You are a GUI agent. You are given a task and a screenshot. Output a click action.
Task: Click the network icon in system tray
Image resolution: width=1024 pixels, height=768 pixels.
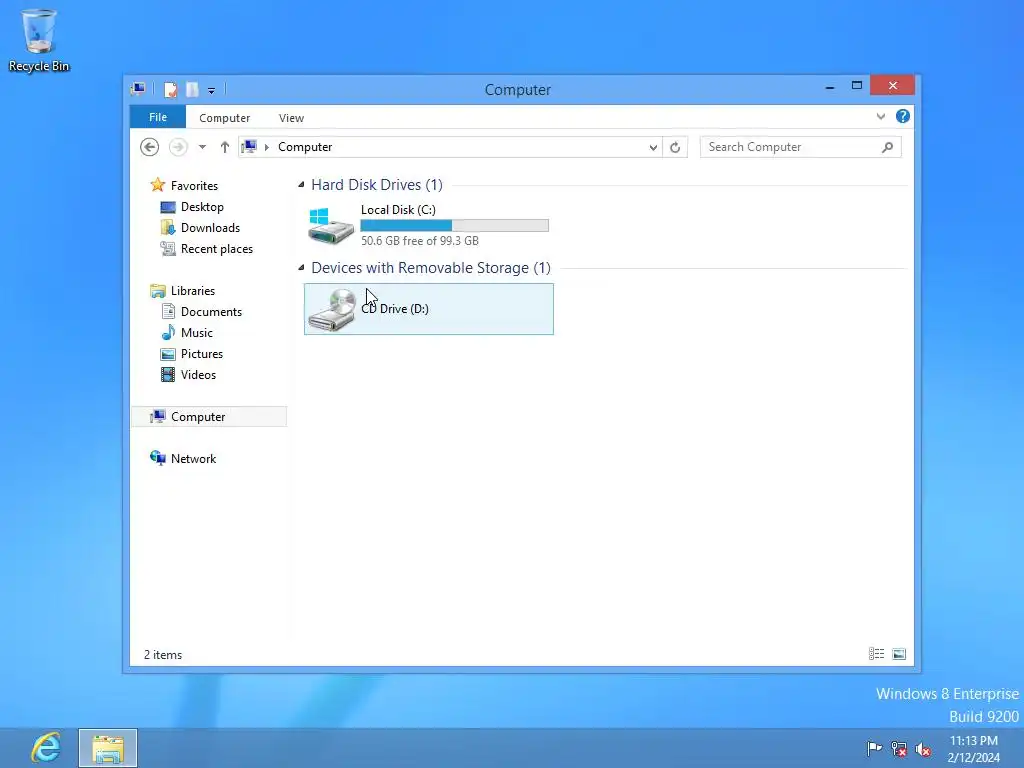pos(899,749)
